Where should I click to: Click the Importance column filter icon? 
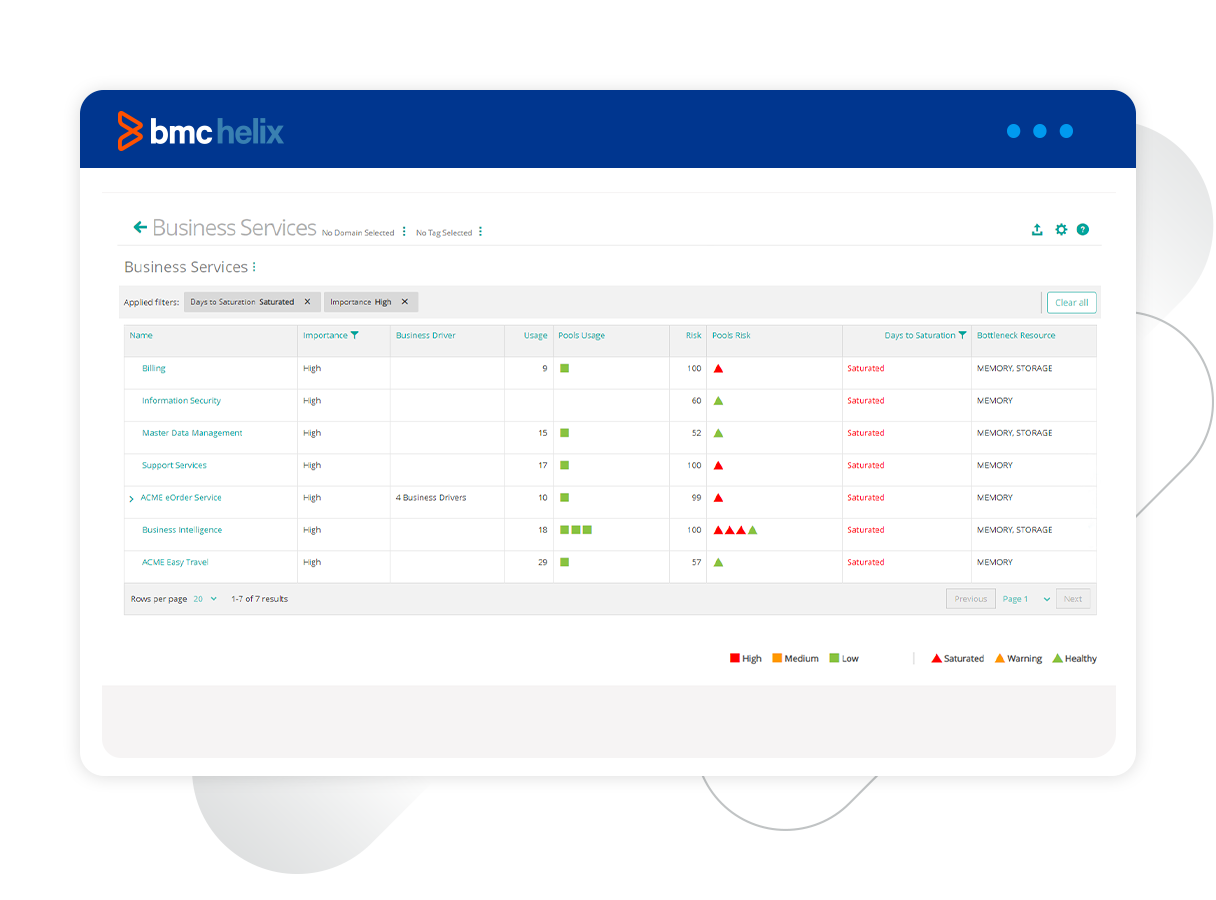[355, 336]
